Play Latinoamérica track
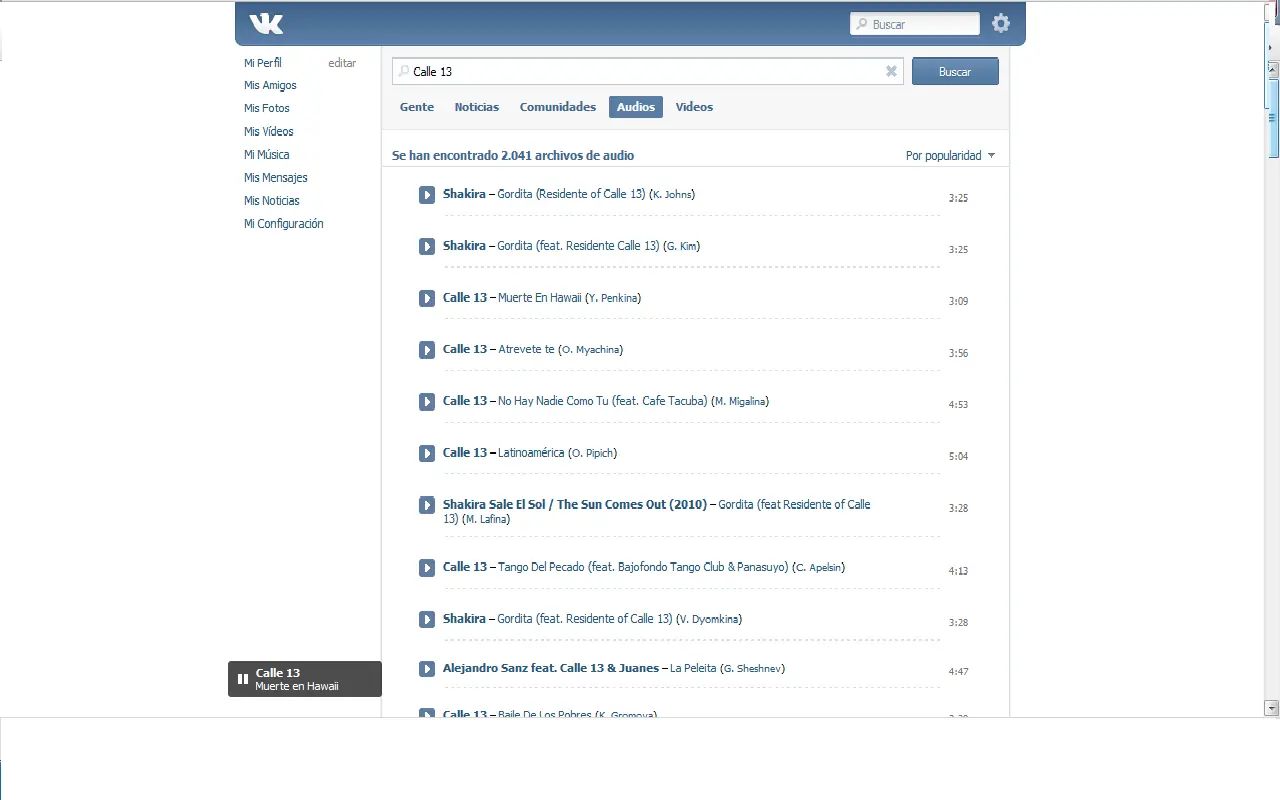The height and width of the screenshot is (800, 1280). 427,453
